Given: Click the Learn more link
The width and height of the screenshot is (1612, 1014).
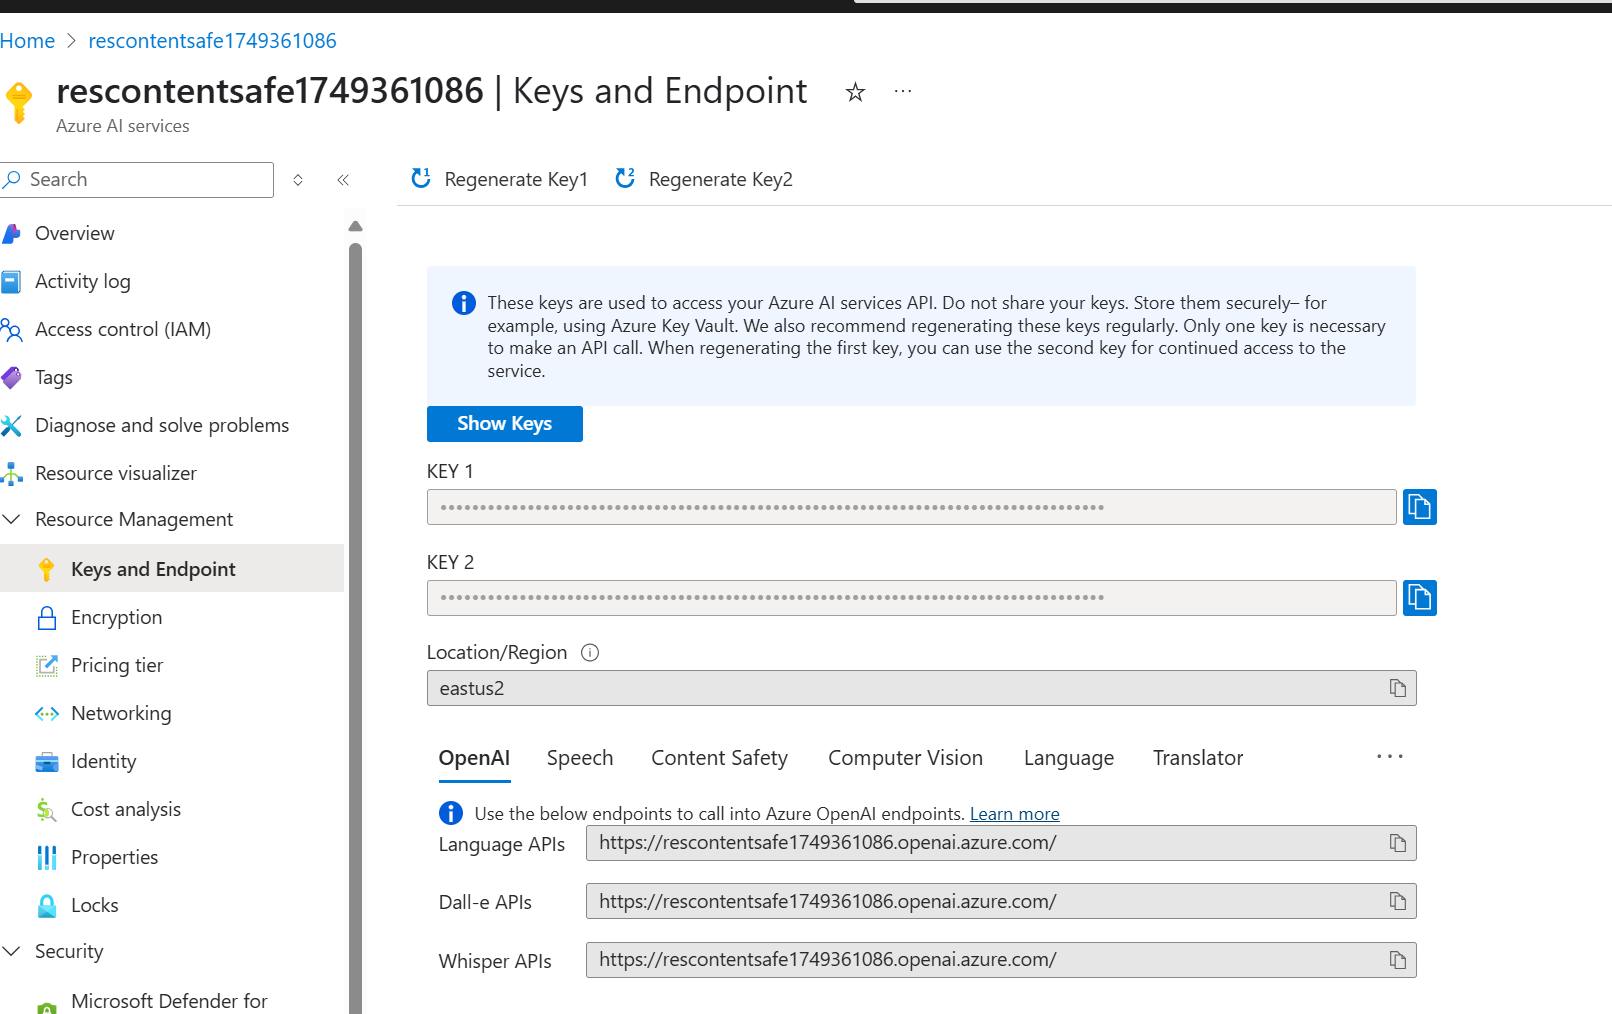Looking at the screenshot, I should [1014, 813].
